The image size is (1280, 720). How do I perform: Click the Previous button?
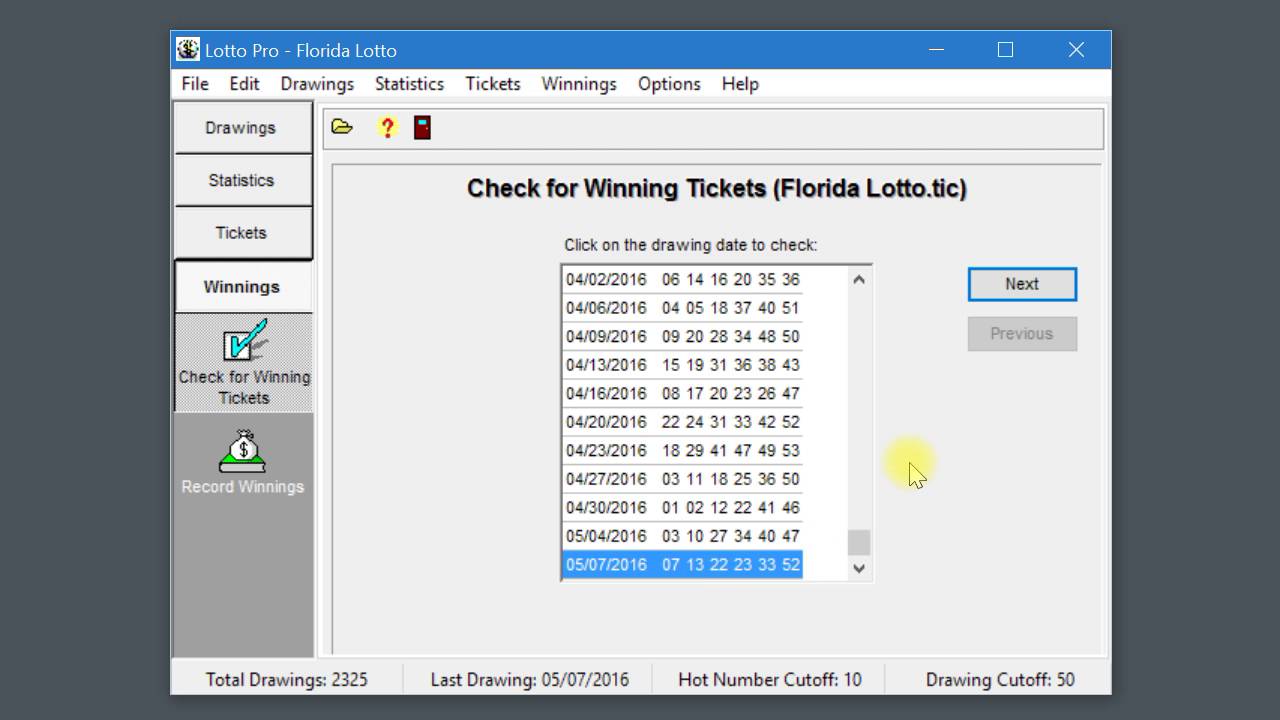point(1022,334)
